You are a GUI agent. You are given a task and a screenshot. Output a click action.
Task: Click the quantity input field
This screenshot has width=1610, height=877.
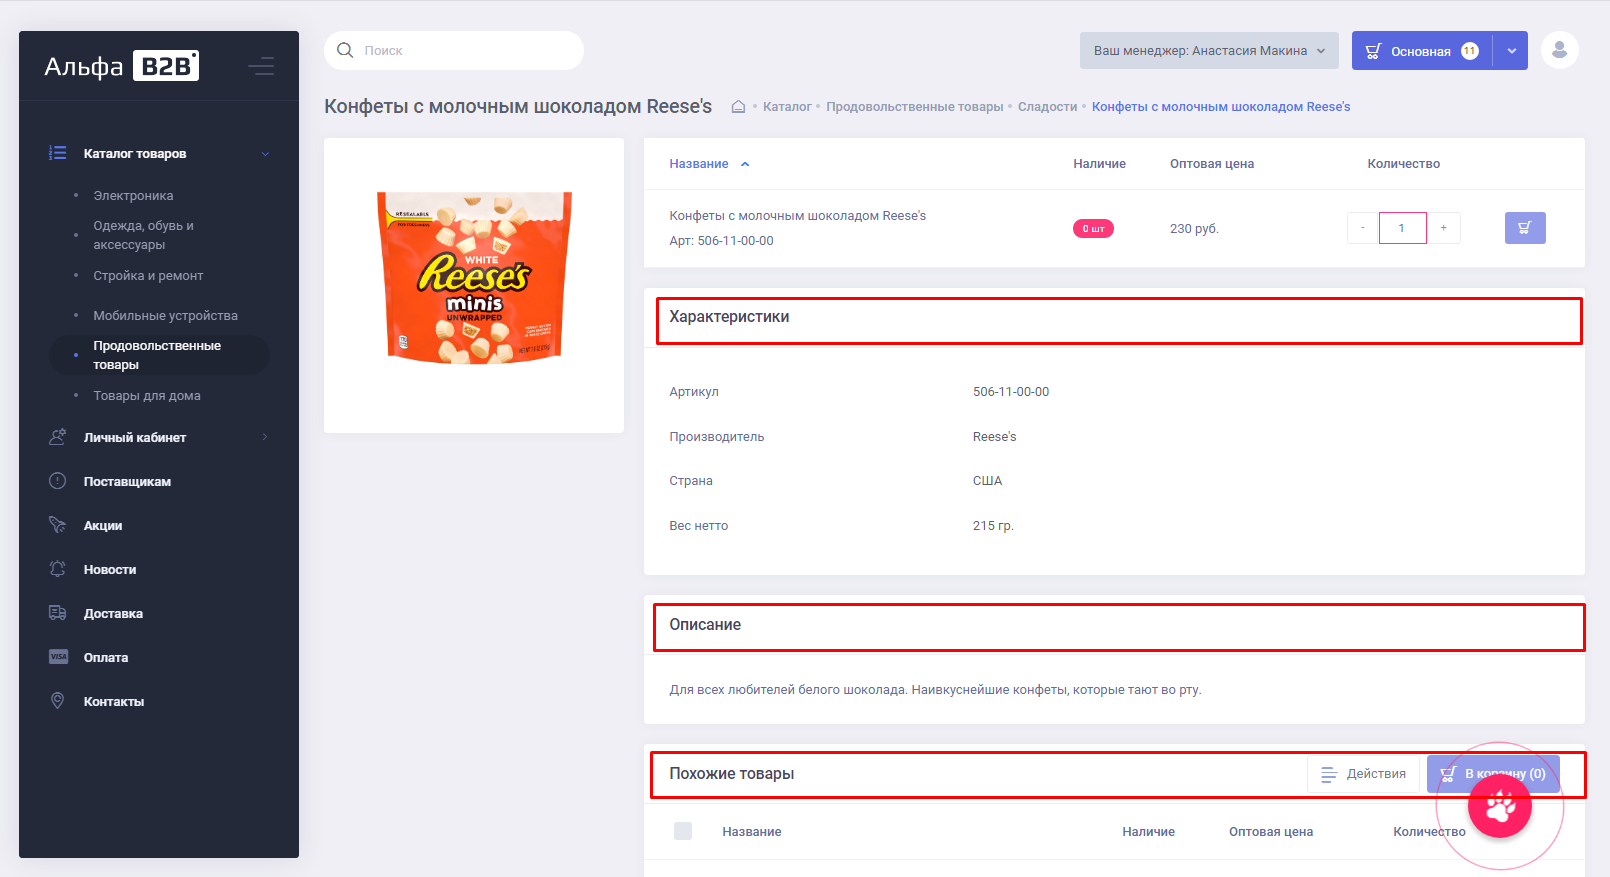[x=1402, y=228]
